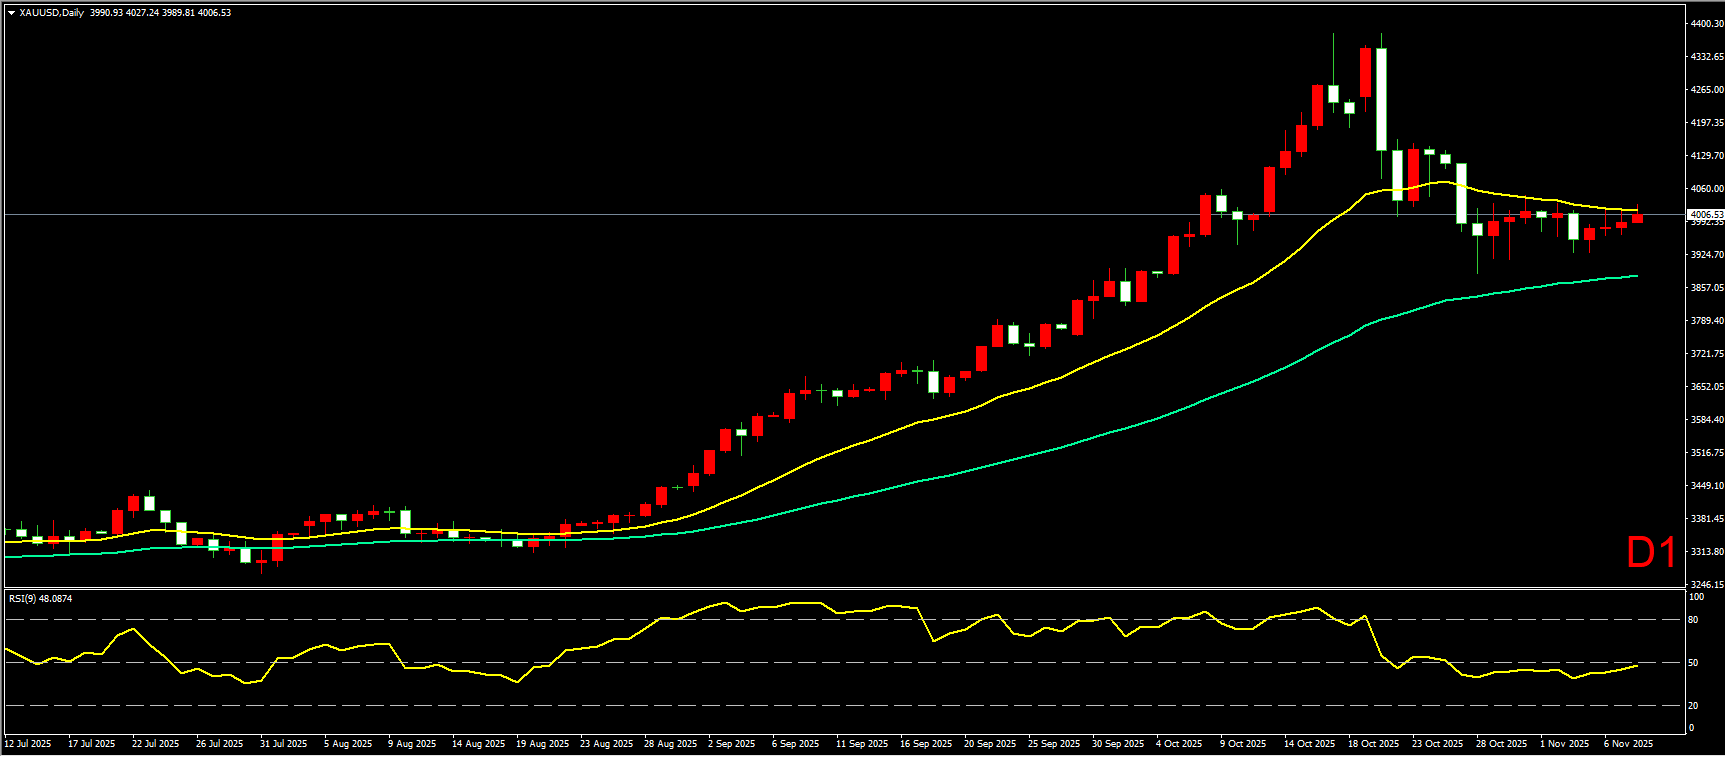
Task: Click the 3652.05 label on price axis
Action: [1706, 386]
